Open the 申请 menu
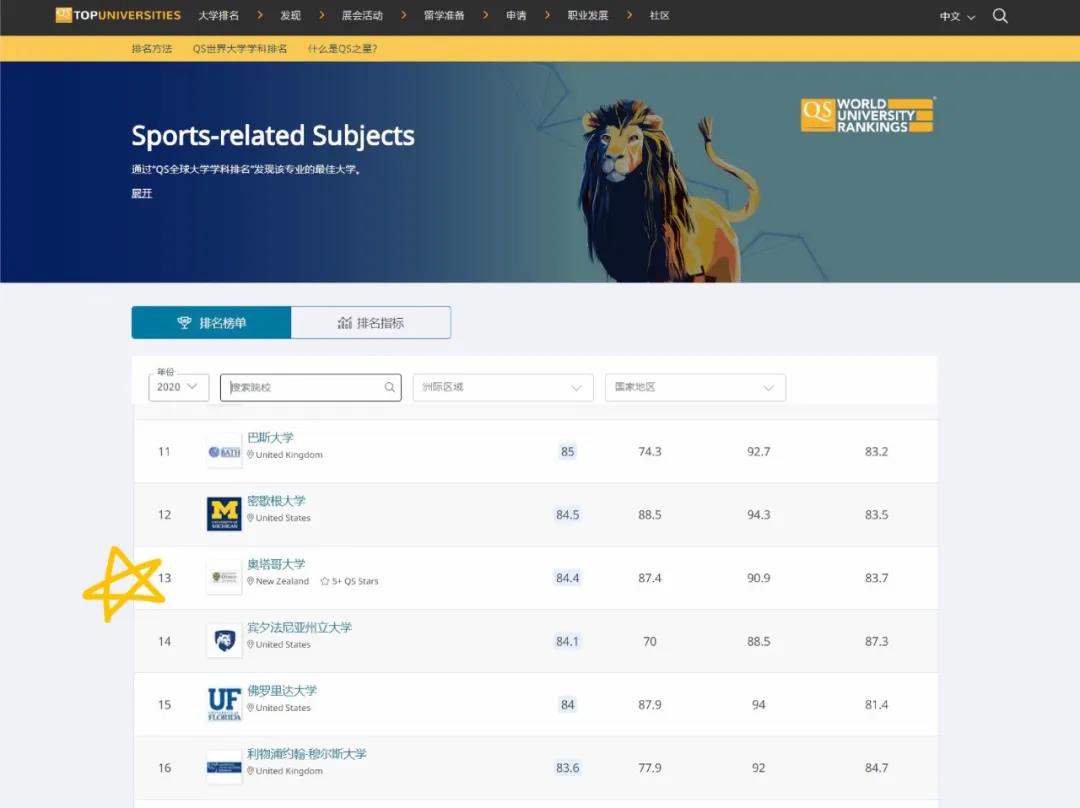 click(x=516, y=16)
